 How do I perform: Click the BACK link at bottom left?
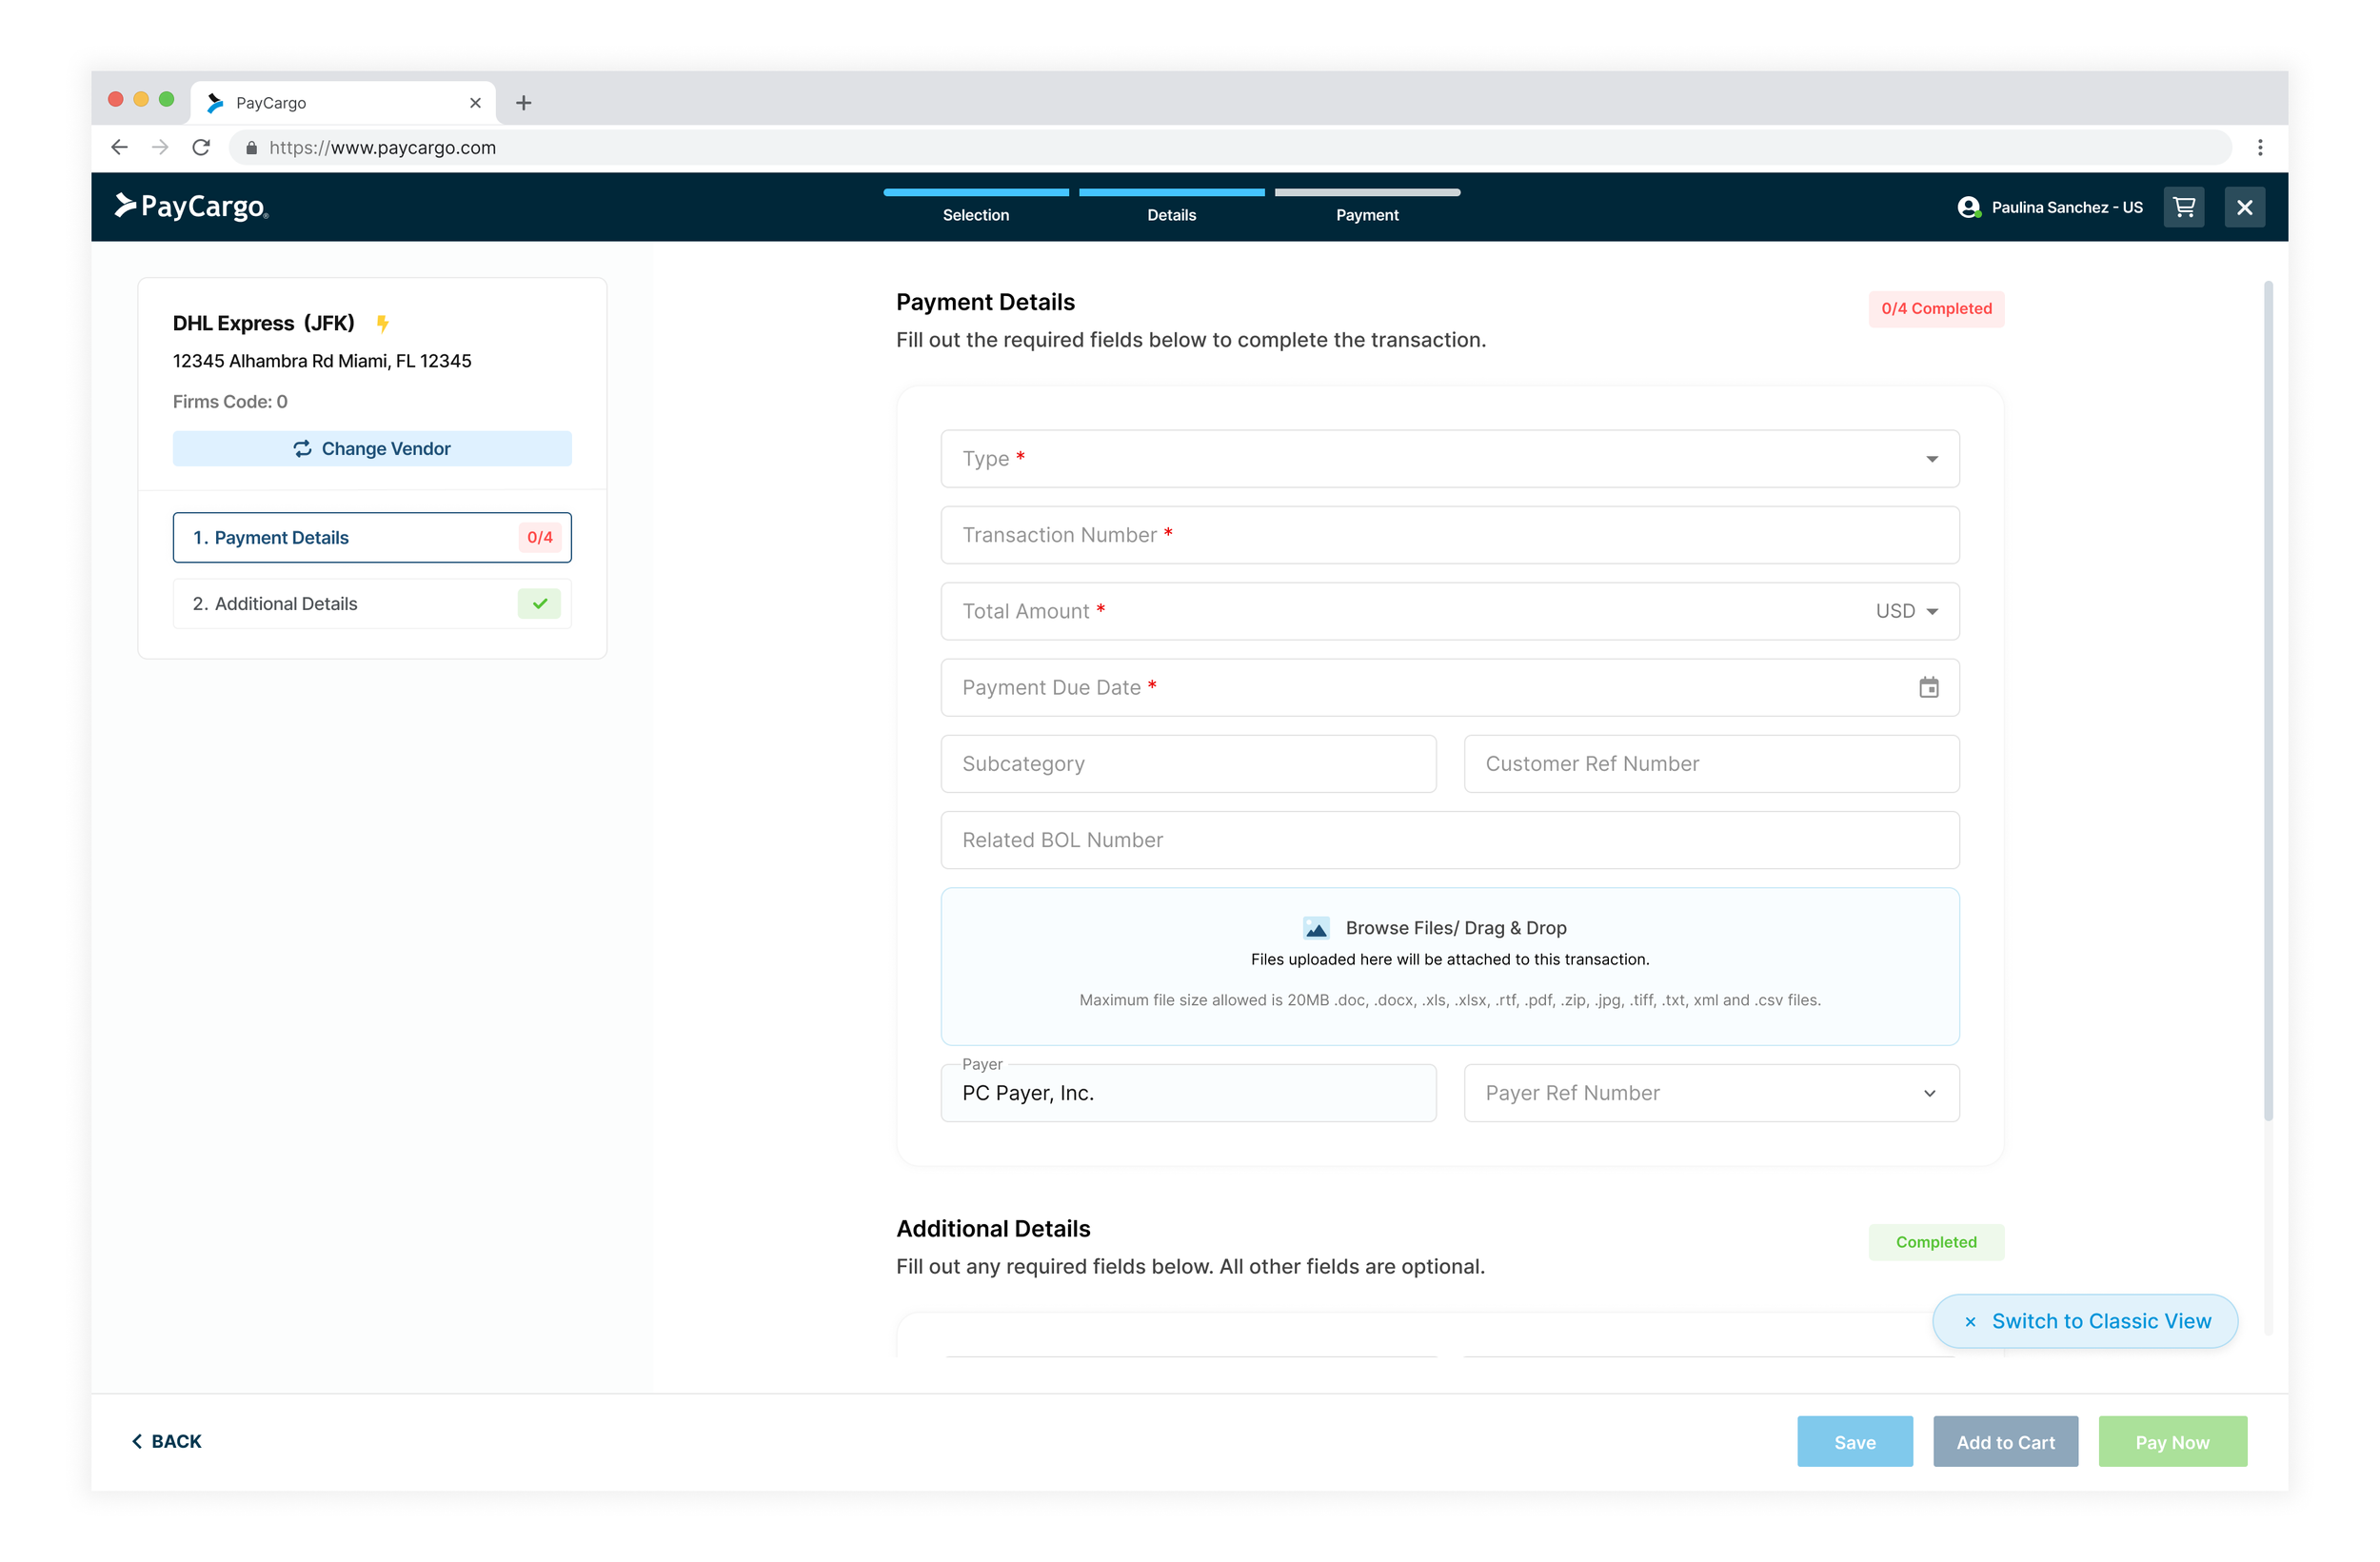(x=167, y=1441)
